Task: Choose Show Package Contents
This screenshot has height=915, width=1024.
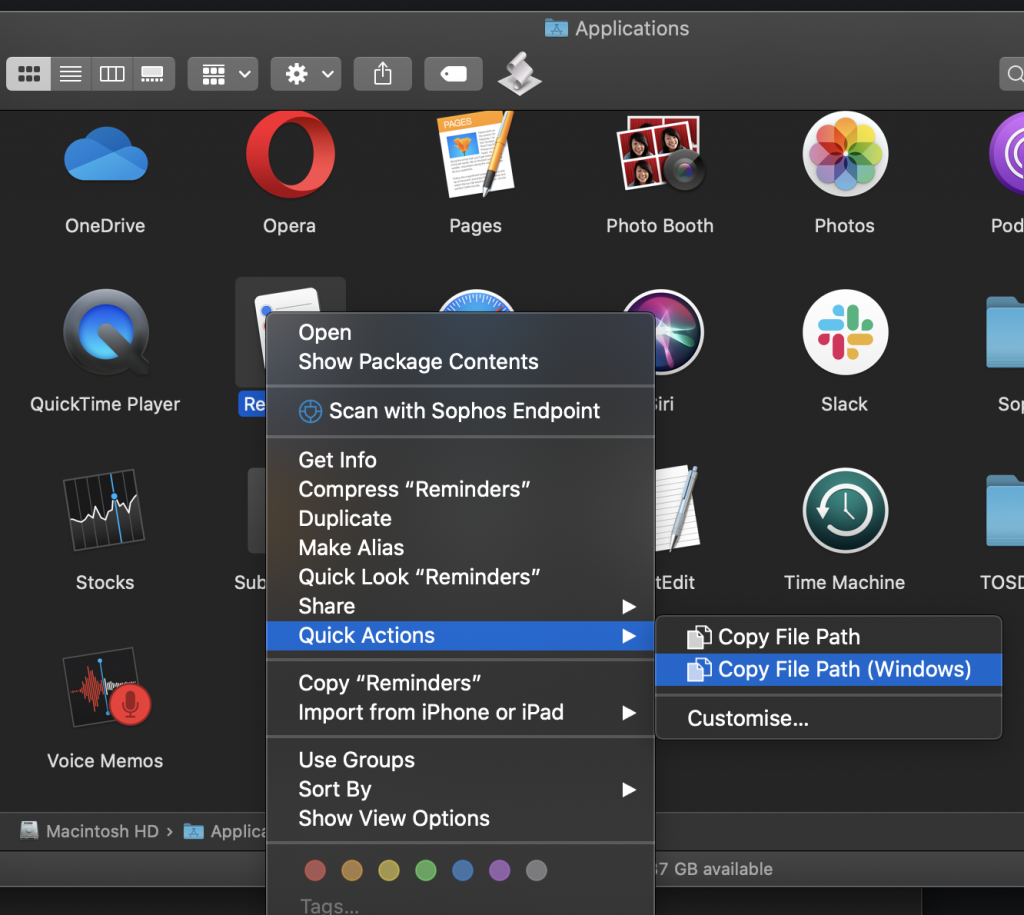Action: (x=460, y=362)
